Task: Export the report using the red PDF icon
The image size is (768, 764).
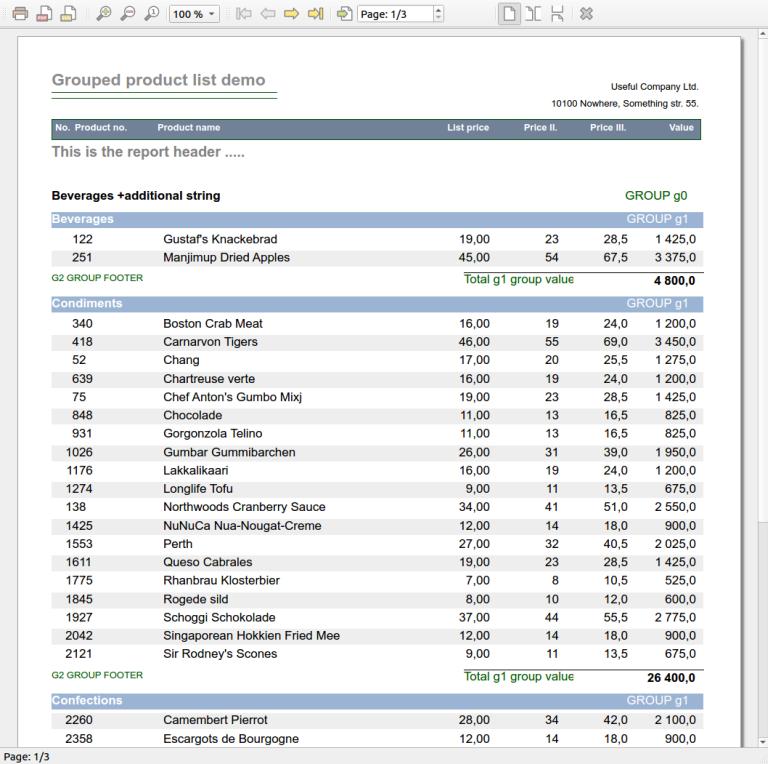Action: coord(43,14)
